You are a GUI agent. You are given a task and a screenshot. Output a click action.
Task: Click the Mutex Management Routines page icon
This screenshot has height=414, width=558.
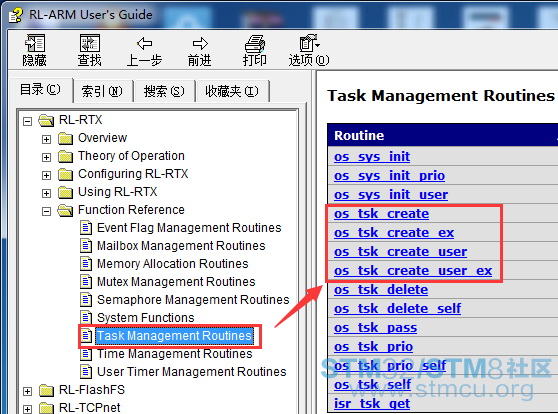[86, 282]
